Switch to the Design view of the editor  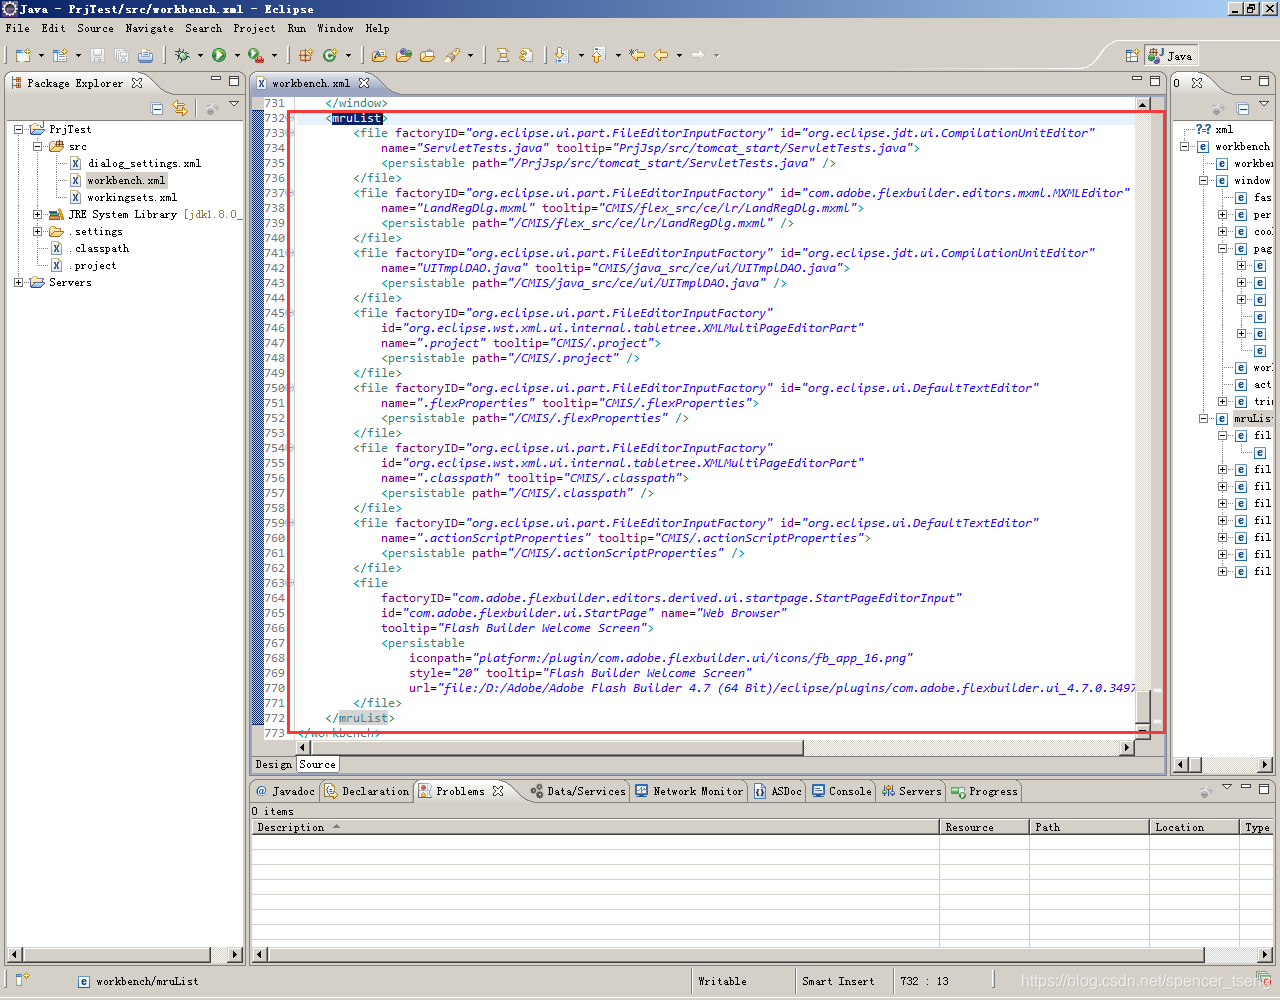click(x=273, y=764)
